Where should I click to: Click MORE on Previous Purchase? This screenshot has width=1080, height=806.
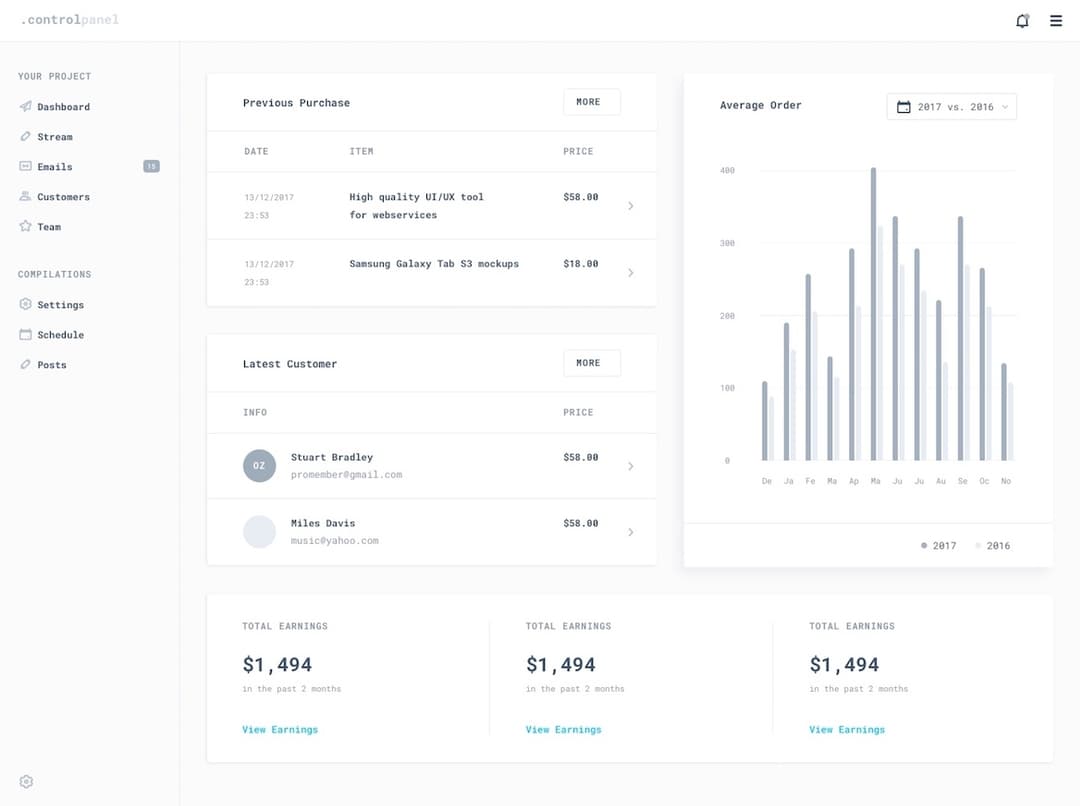[x=591, y=101]
